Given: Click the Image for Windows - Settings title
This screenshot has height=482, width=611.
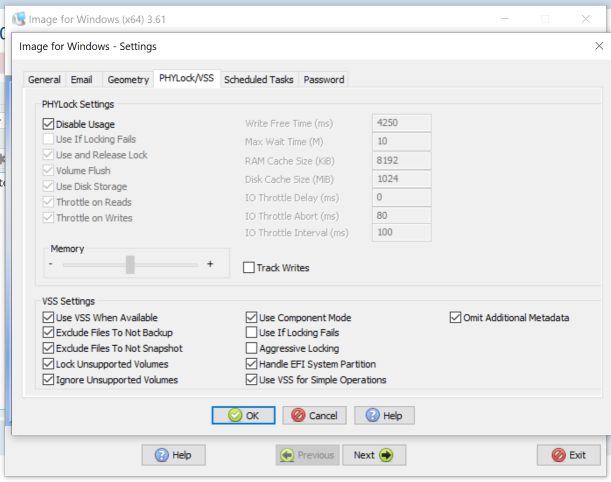Looking at the screenshot, I should coord(88,46).
